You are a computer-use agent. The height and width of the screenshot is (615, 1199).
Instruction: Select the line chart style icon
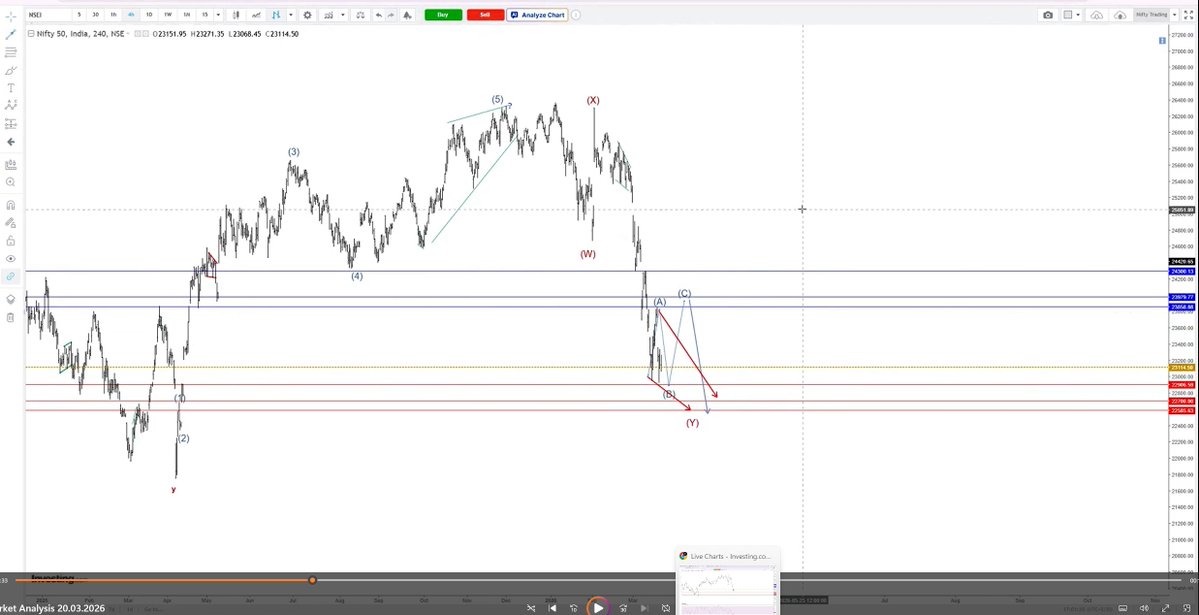[256, 15]
